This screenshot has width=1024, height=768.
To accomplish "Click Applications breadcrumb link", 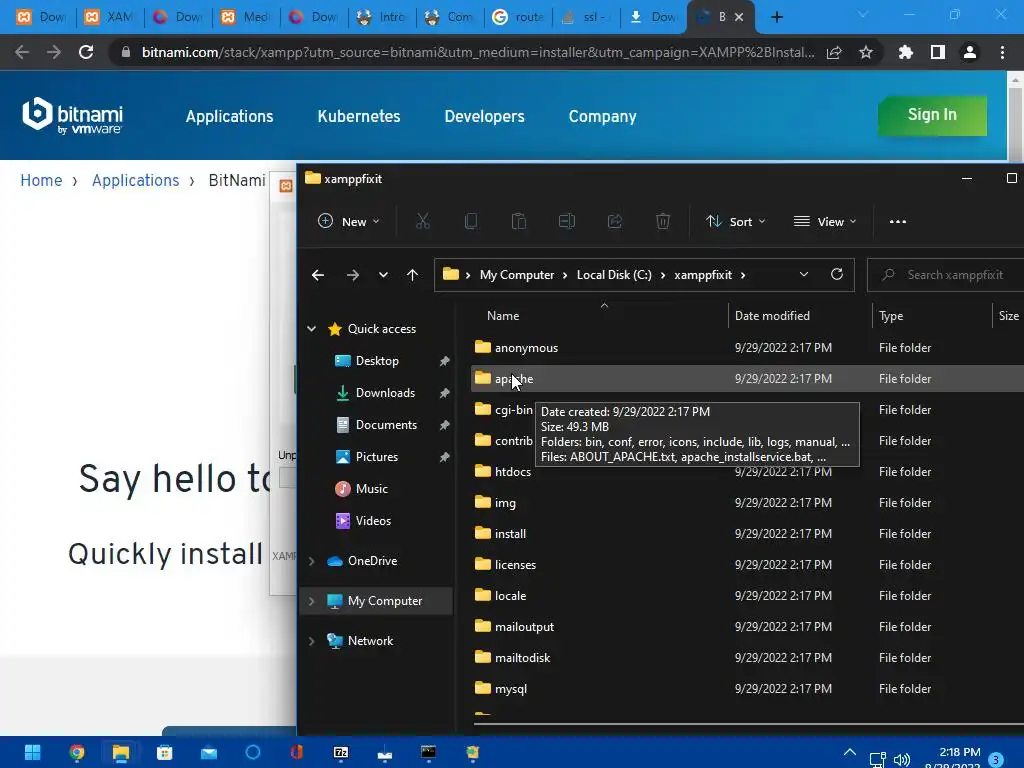I will [135, 180].
